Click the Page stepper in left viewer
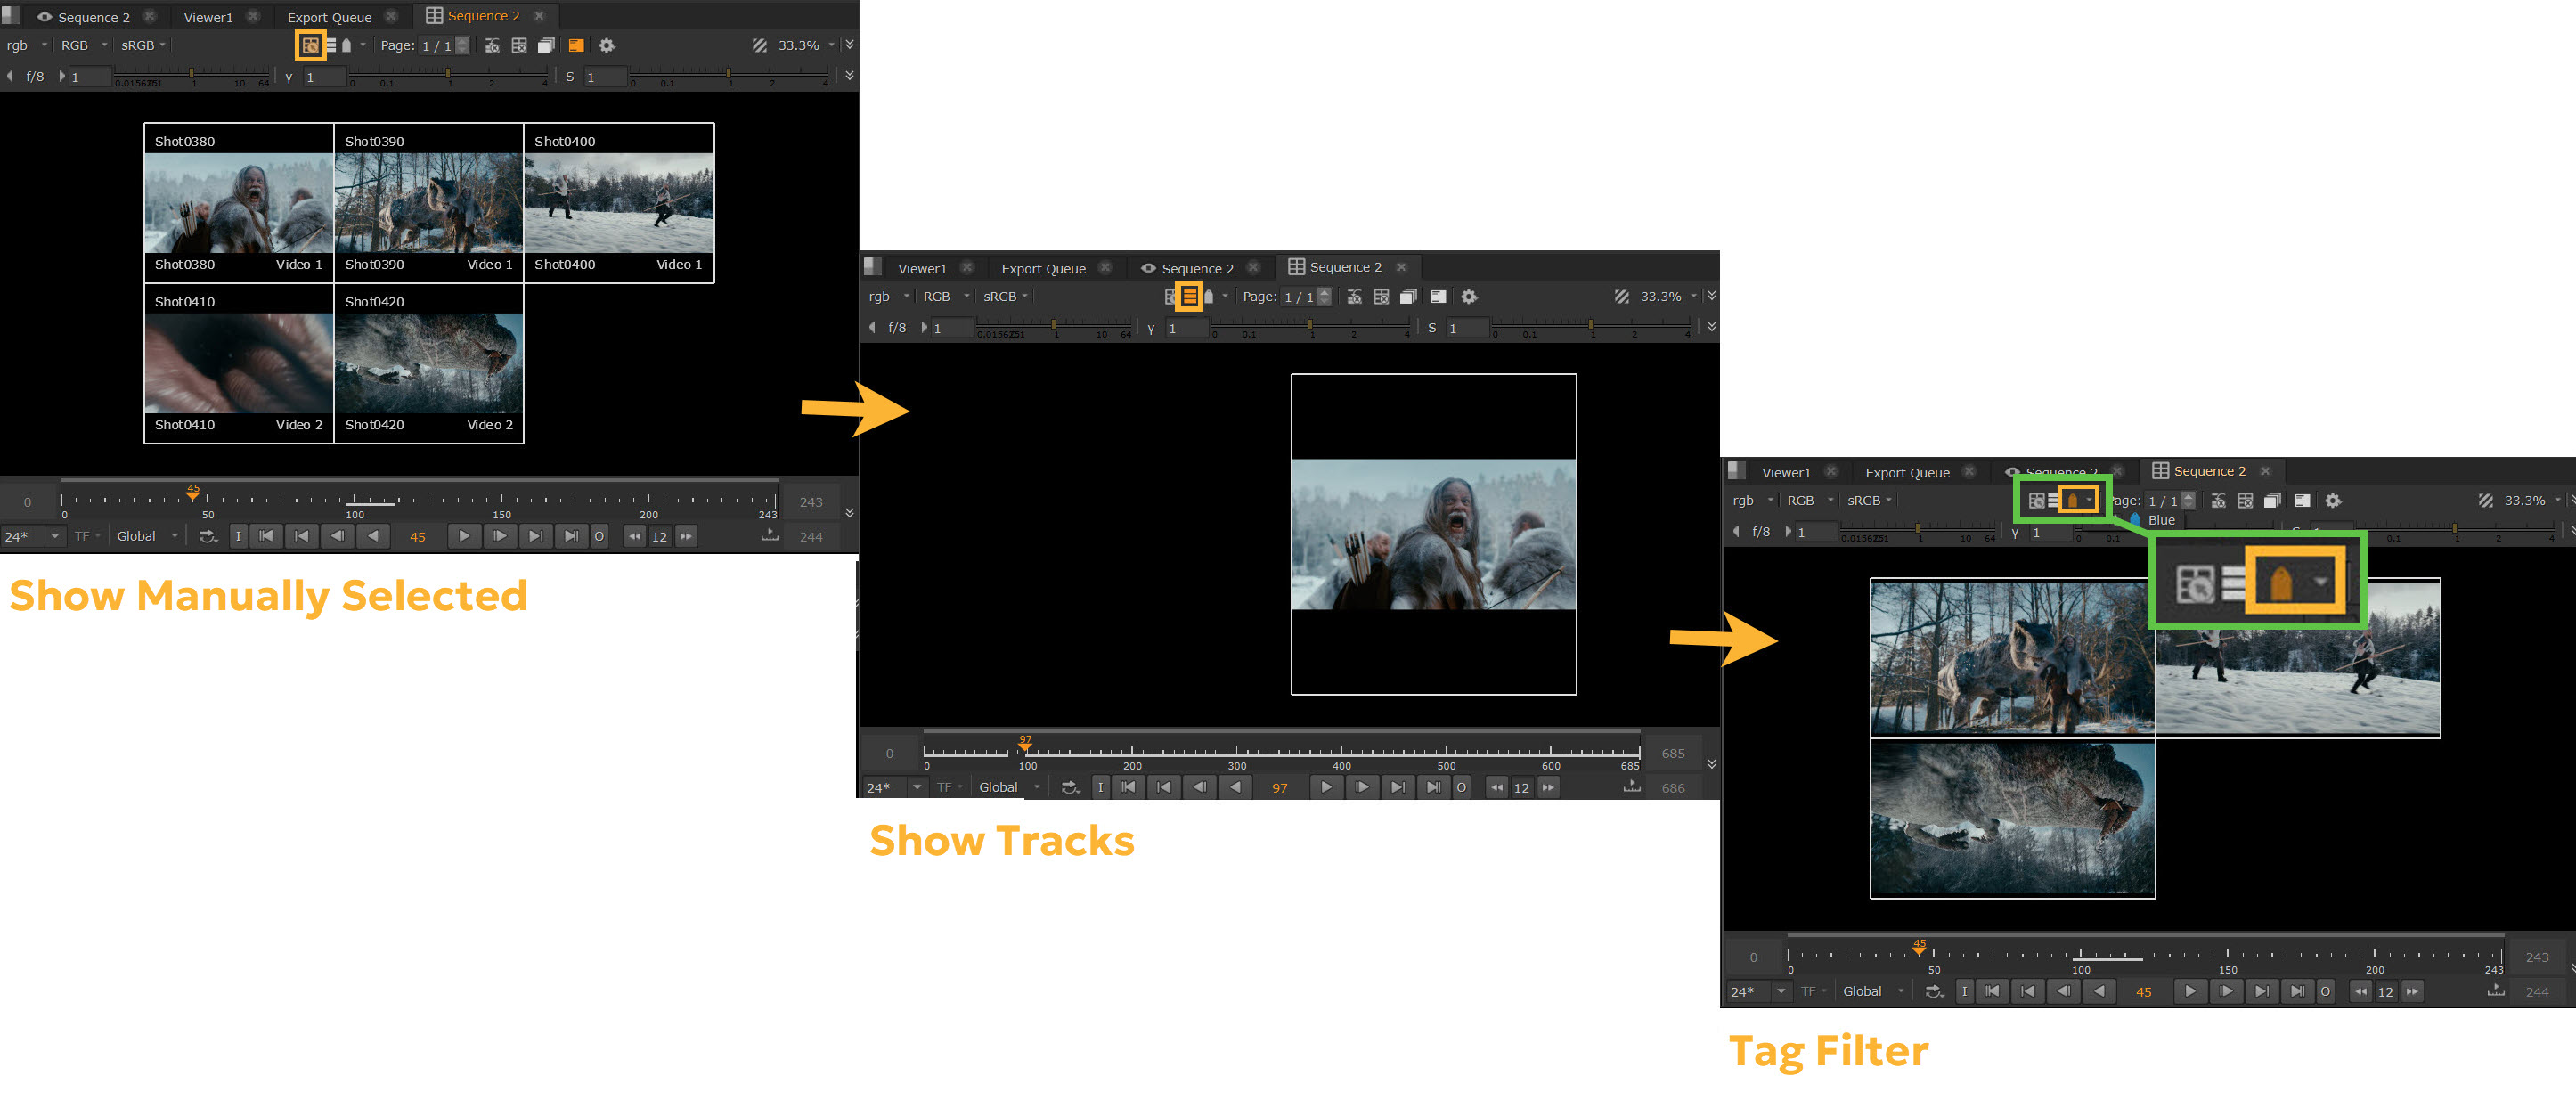2576x1100 pixels. (462, 45)
